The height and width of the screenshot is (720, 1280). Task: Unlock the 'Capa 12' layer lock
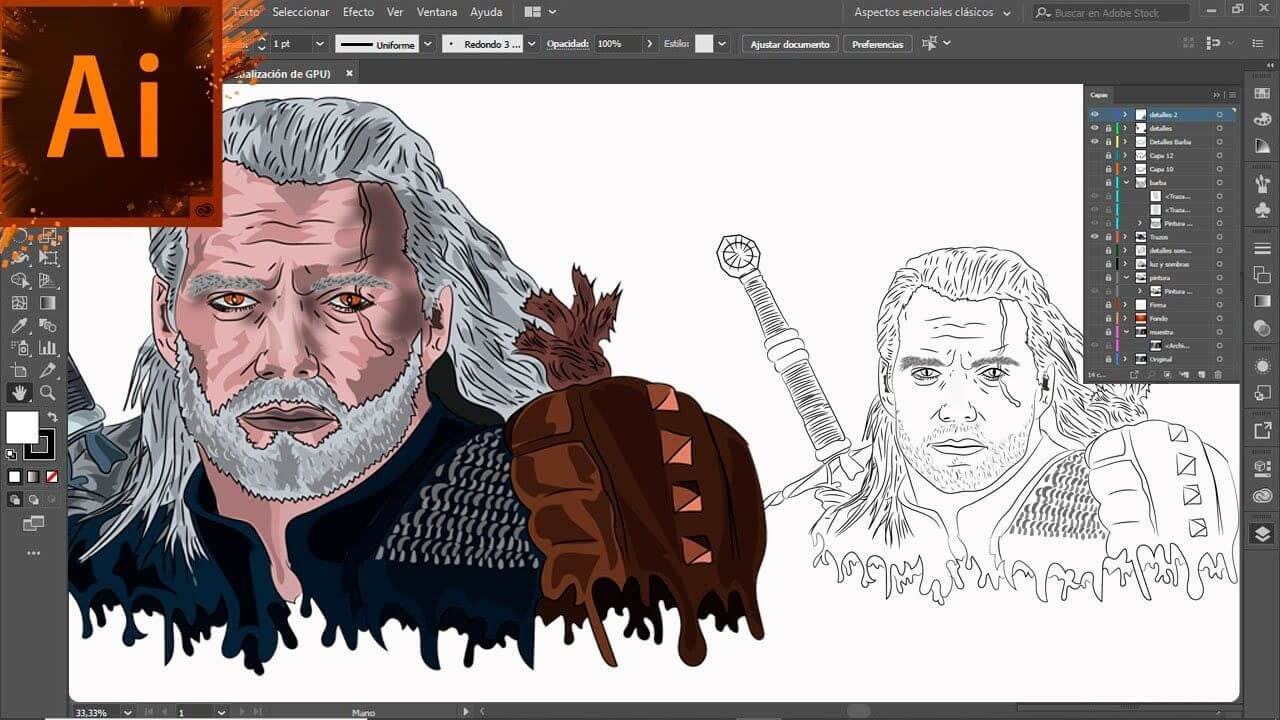tap(1108, 156)
